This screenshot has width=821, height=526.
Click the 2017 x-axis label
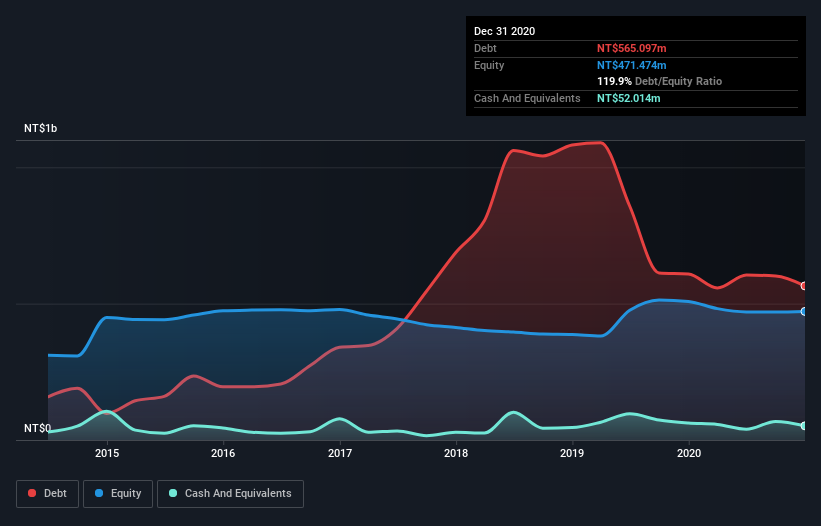click(x=340, y=453)
